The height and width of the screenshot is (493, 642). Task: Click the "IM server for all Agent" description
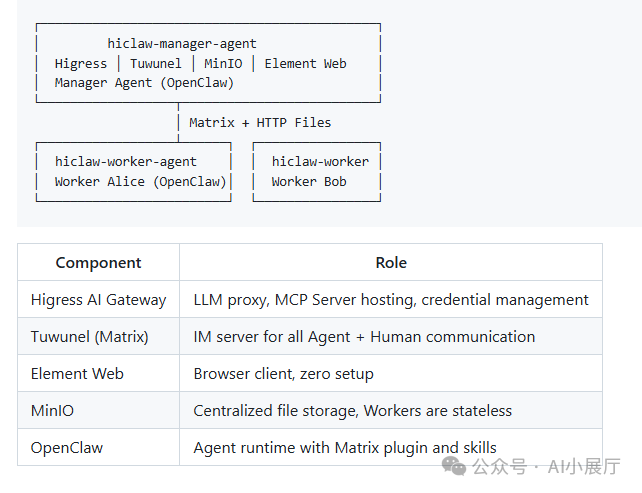[364, 337]
